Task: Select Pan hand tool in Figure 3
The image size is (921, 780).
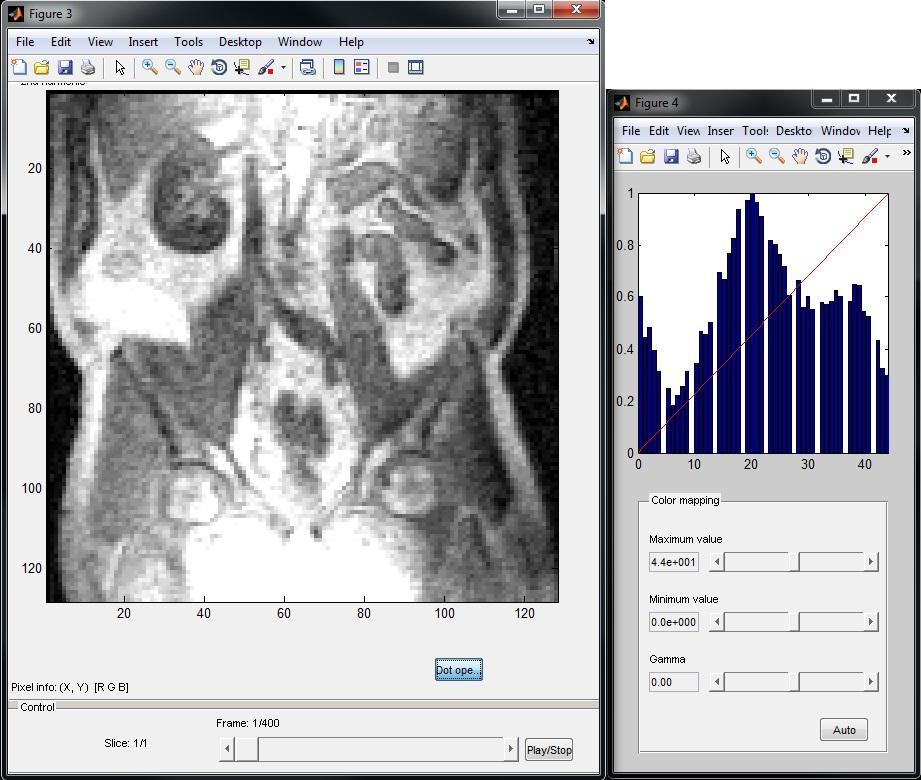Action: 196,67
